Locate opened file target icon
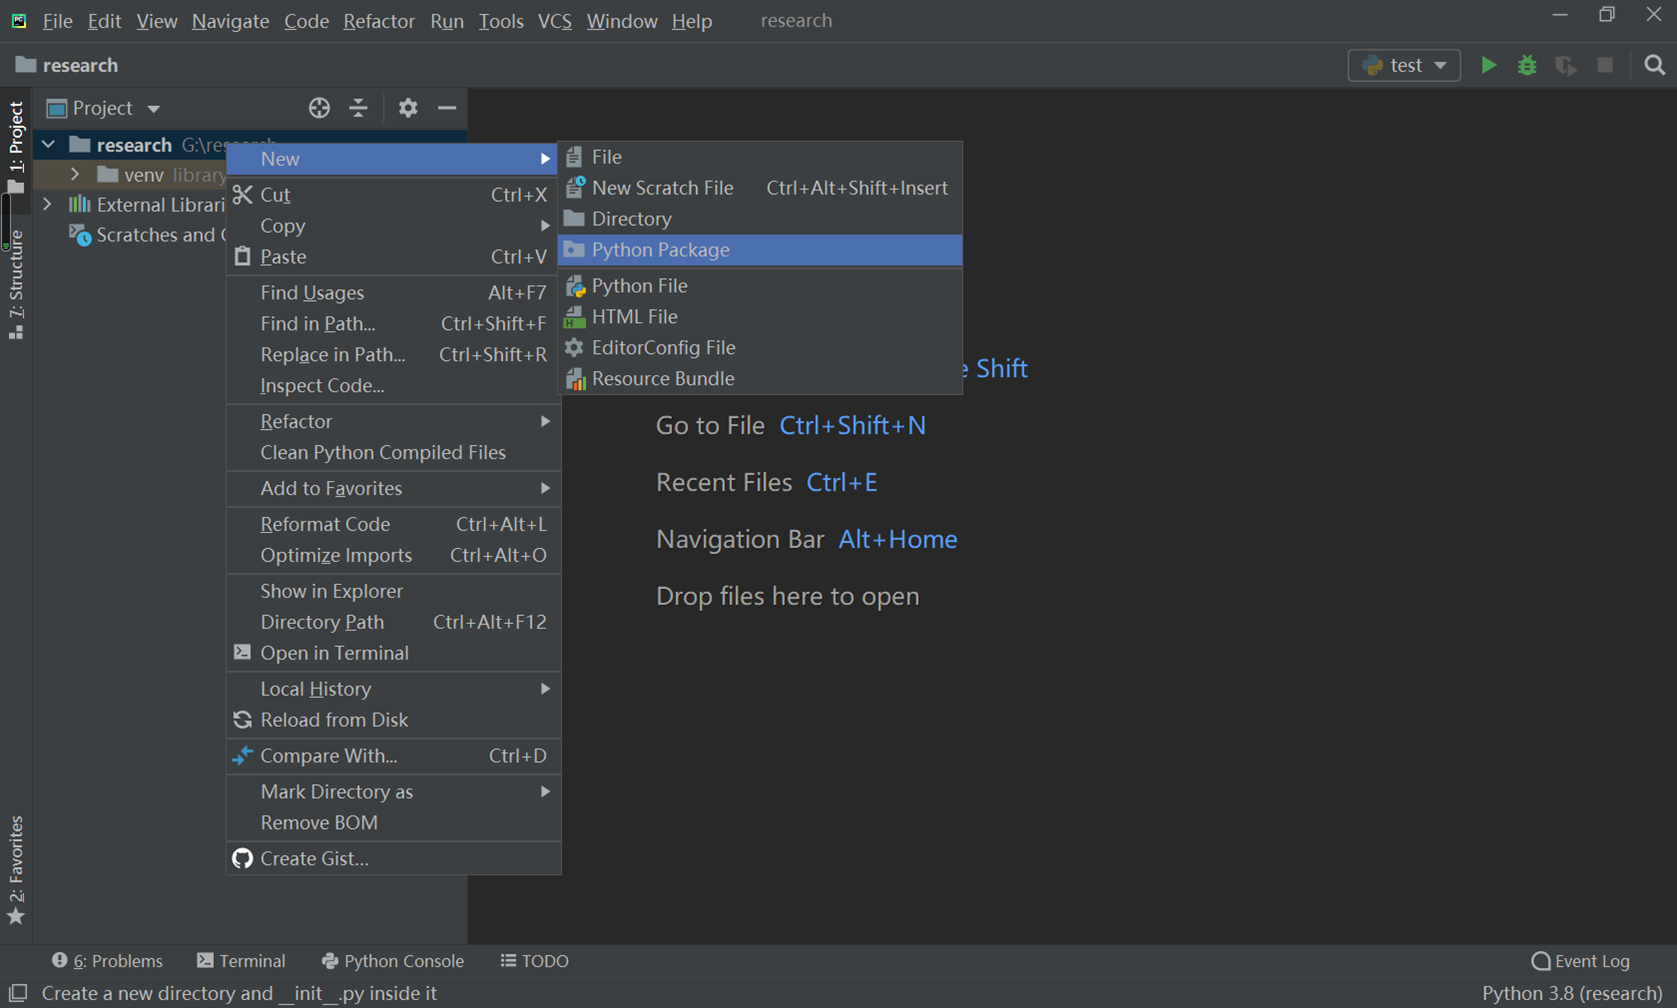The height and width of the screenshot is (1008, 1677). (319, 108)
